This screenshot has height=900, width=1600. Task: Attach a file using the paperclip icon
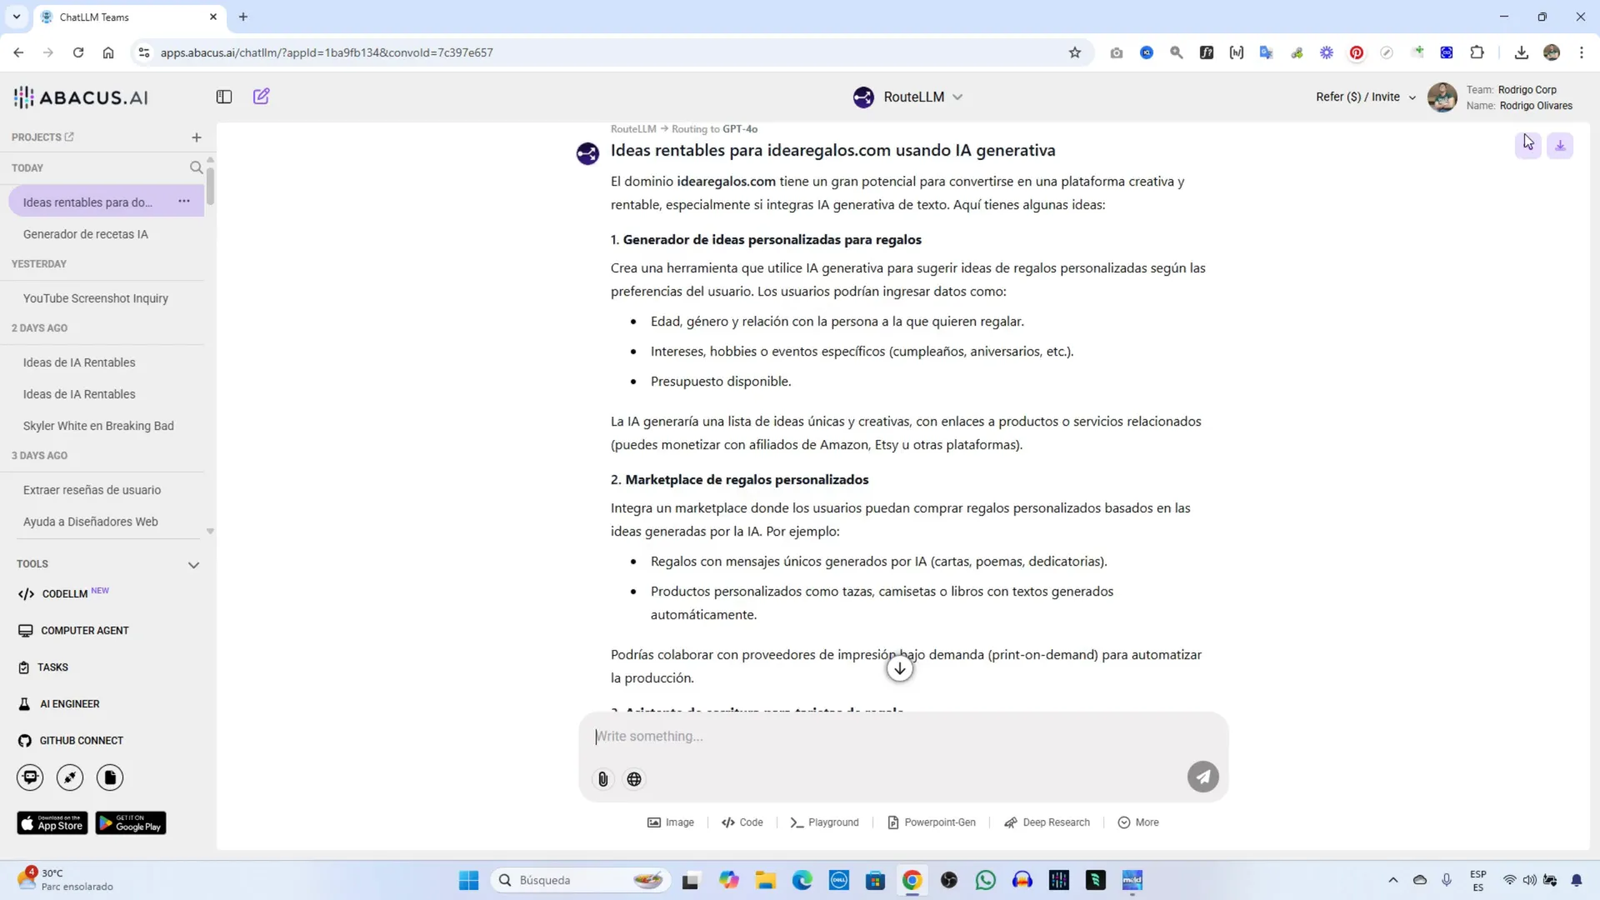click(x=602, y=779)
